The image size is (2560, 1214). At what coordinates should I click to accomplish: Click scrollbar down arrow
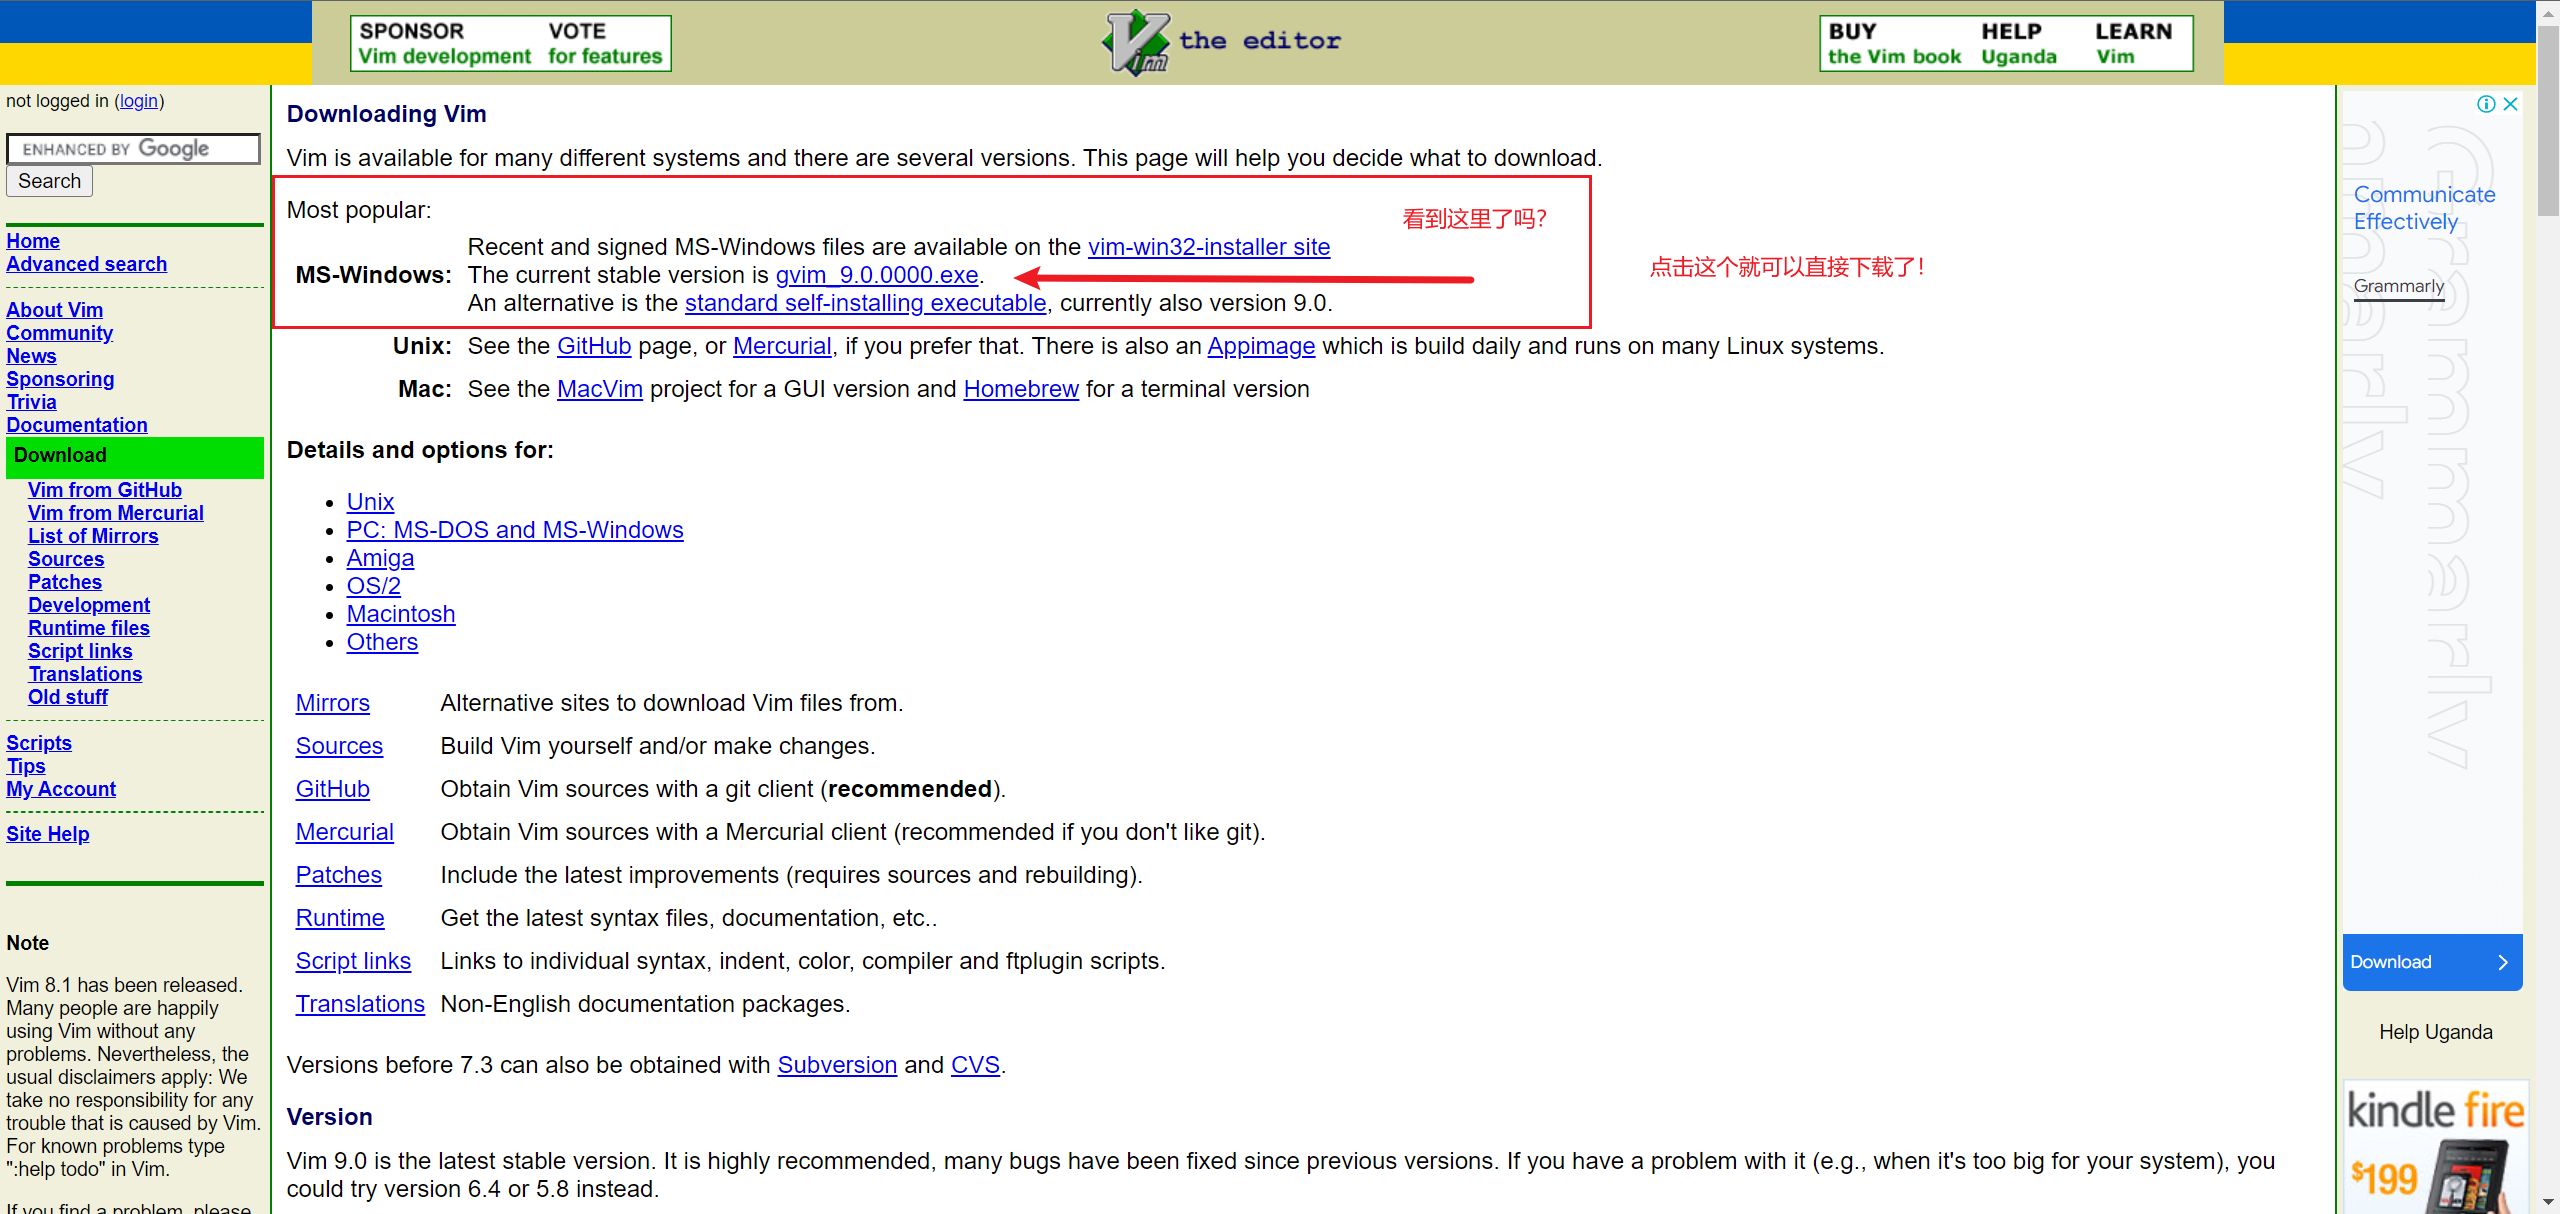[2548, 1202]
